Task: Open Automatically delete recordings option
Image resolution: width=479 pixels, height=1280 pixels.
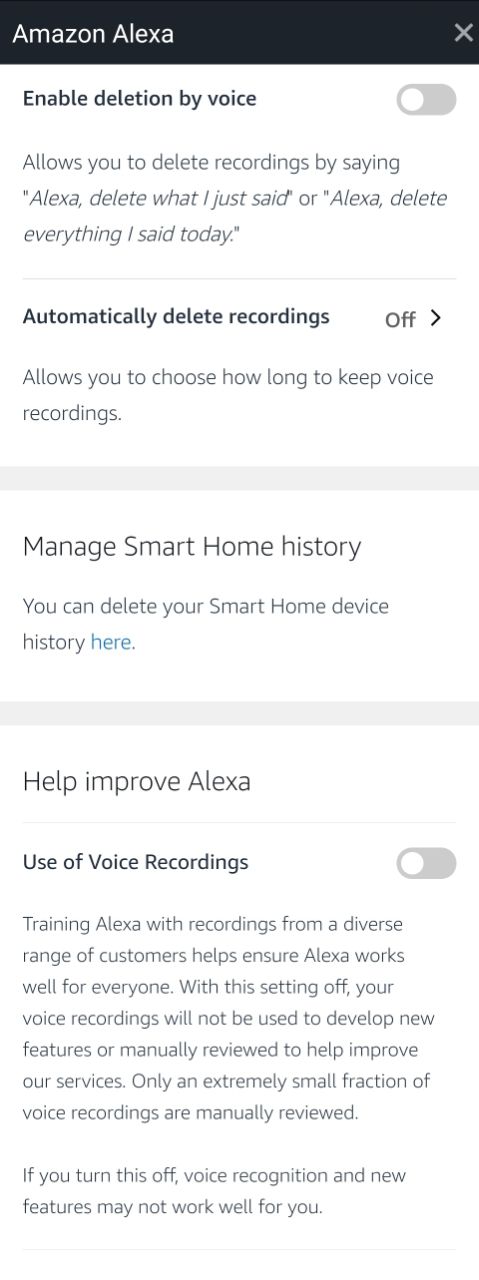Action: click(x=239, y=317)
